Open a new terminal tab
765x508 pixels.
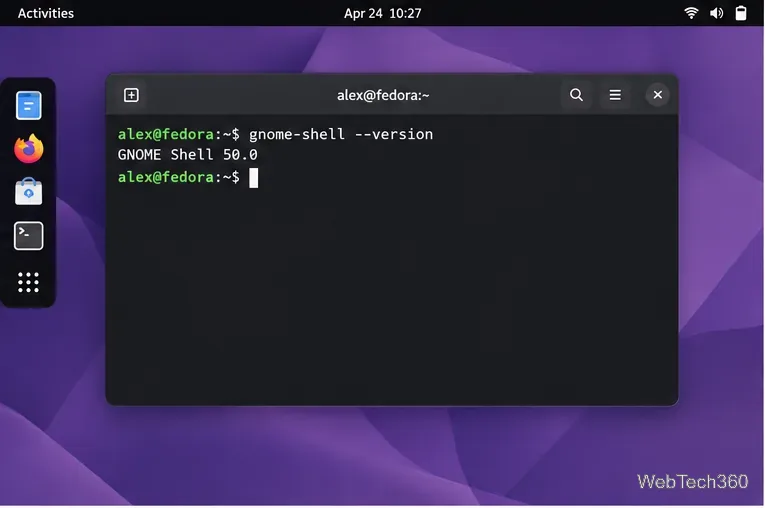click(131, 95)
